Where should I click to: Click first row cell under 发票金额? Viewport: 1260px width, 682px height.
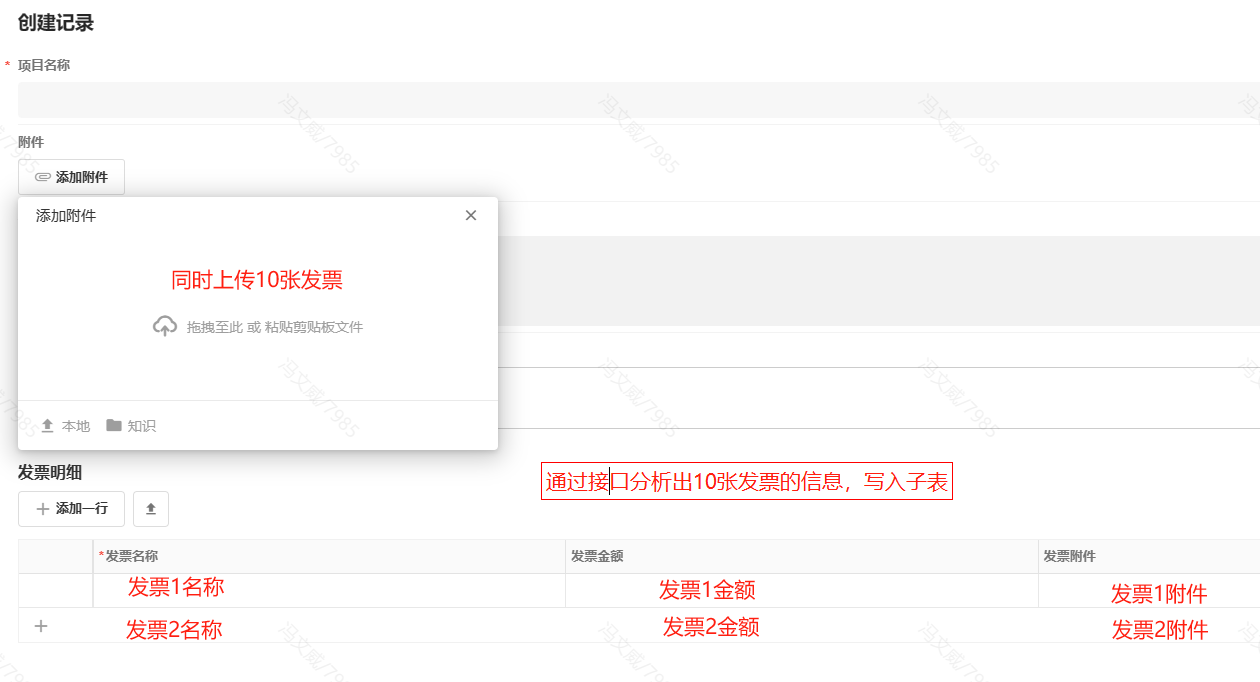tap(802, 590)
